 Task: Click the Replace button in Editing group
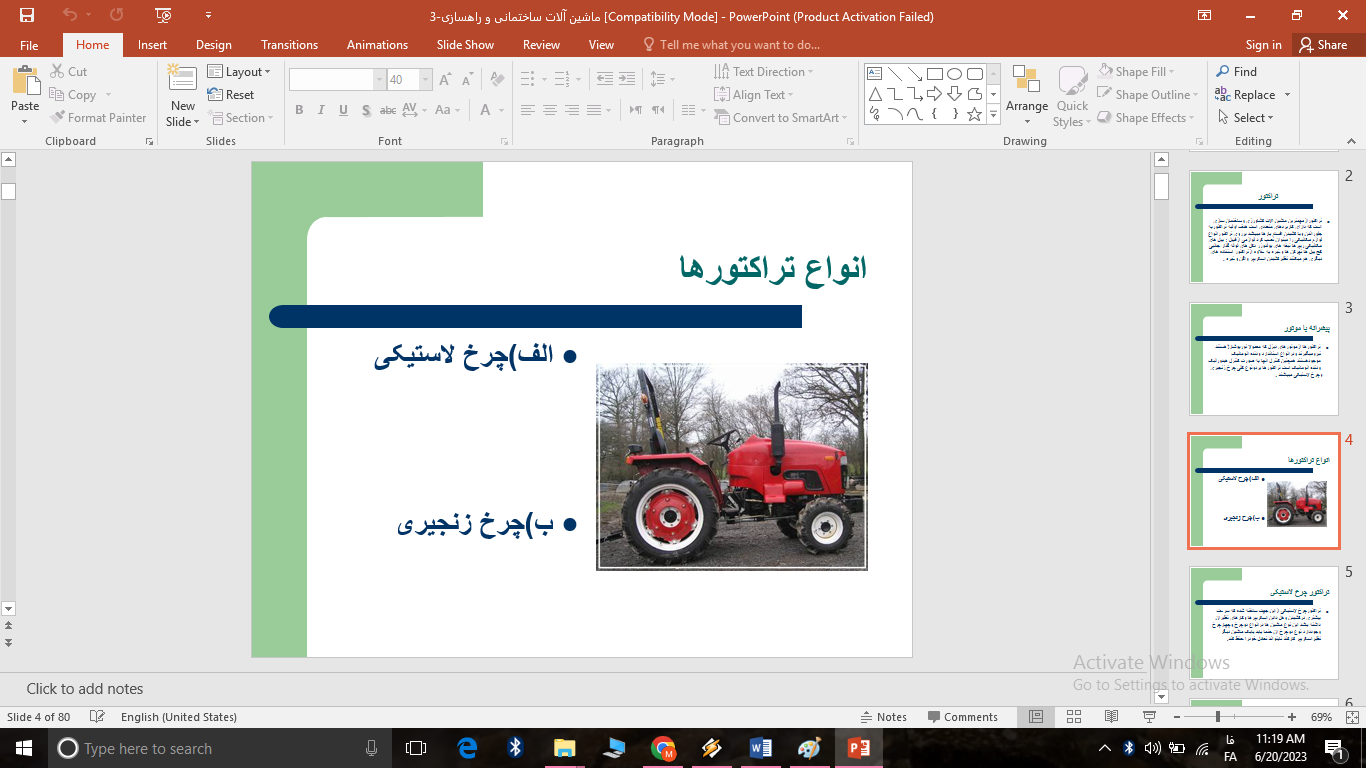click(1252, 94)
